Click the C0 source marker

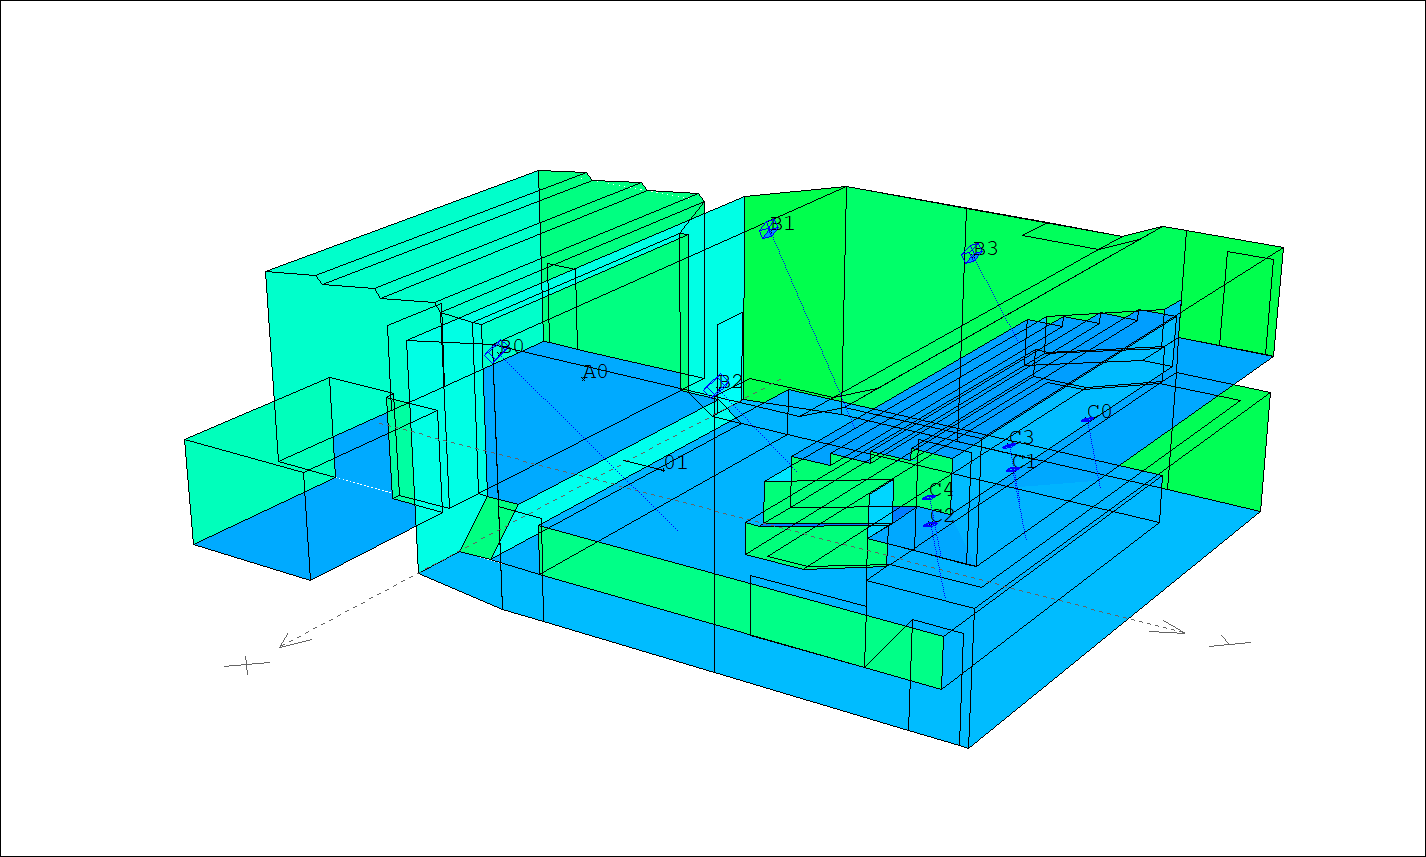pos(1087,419)
